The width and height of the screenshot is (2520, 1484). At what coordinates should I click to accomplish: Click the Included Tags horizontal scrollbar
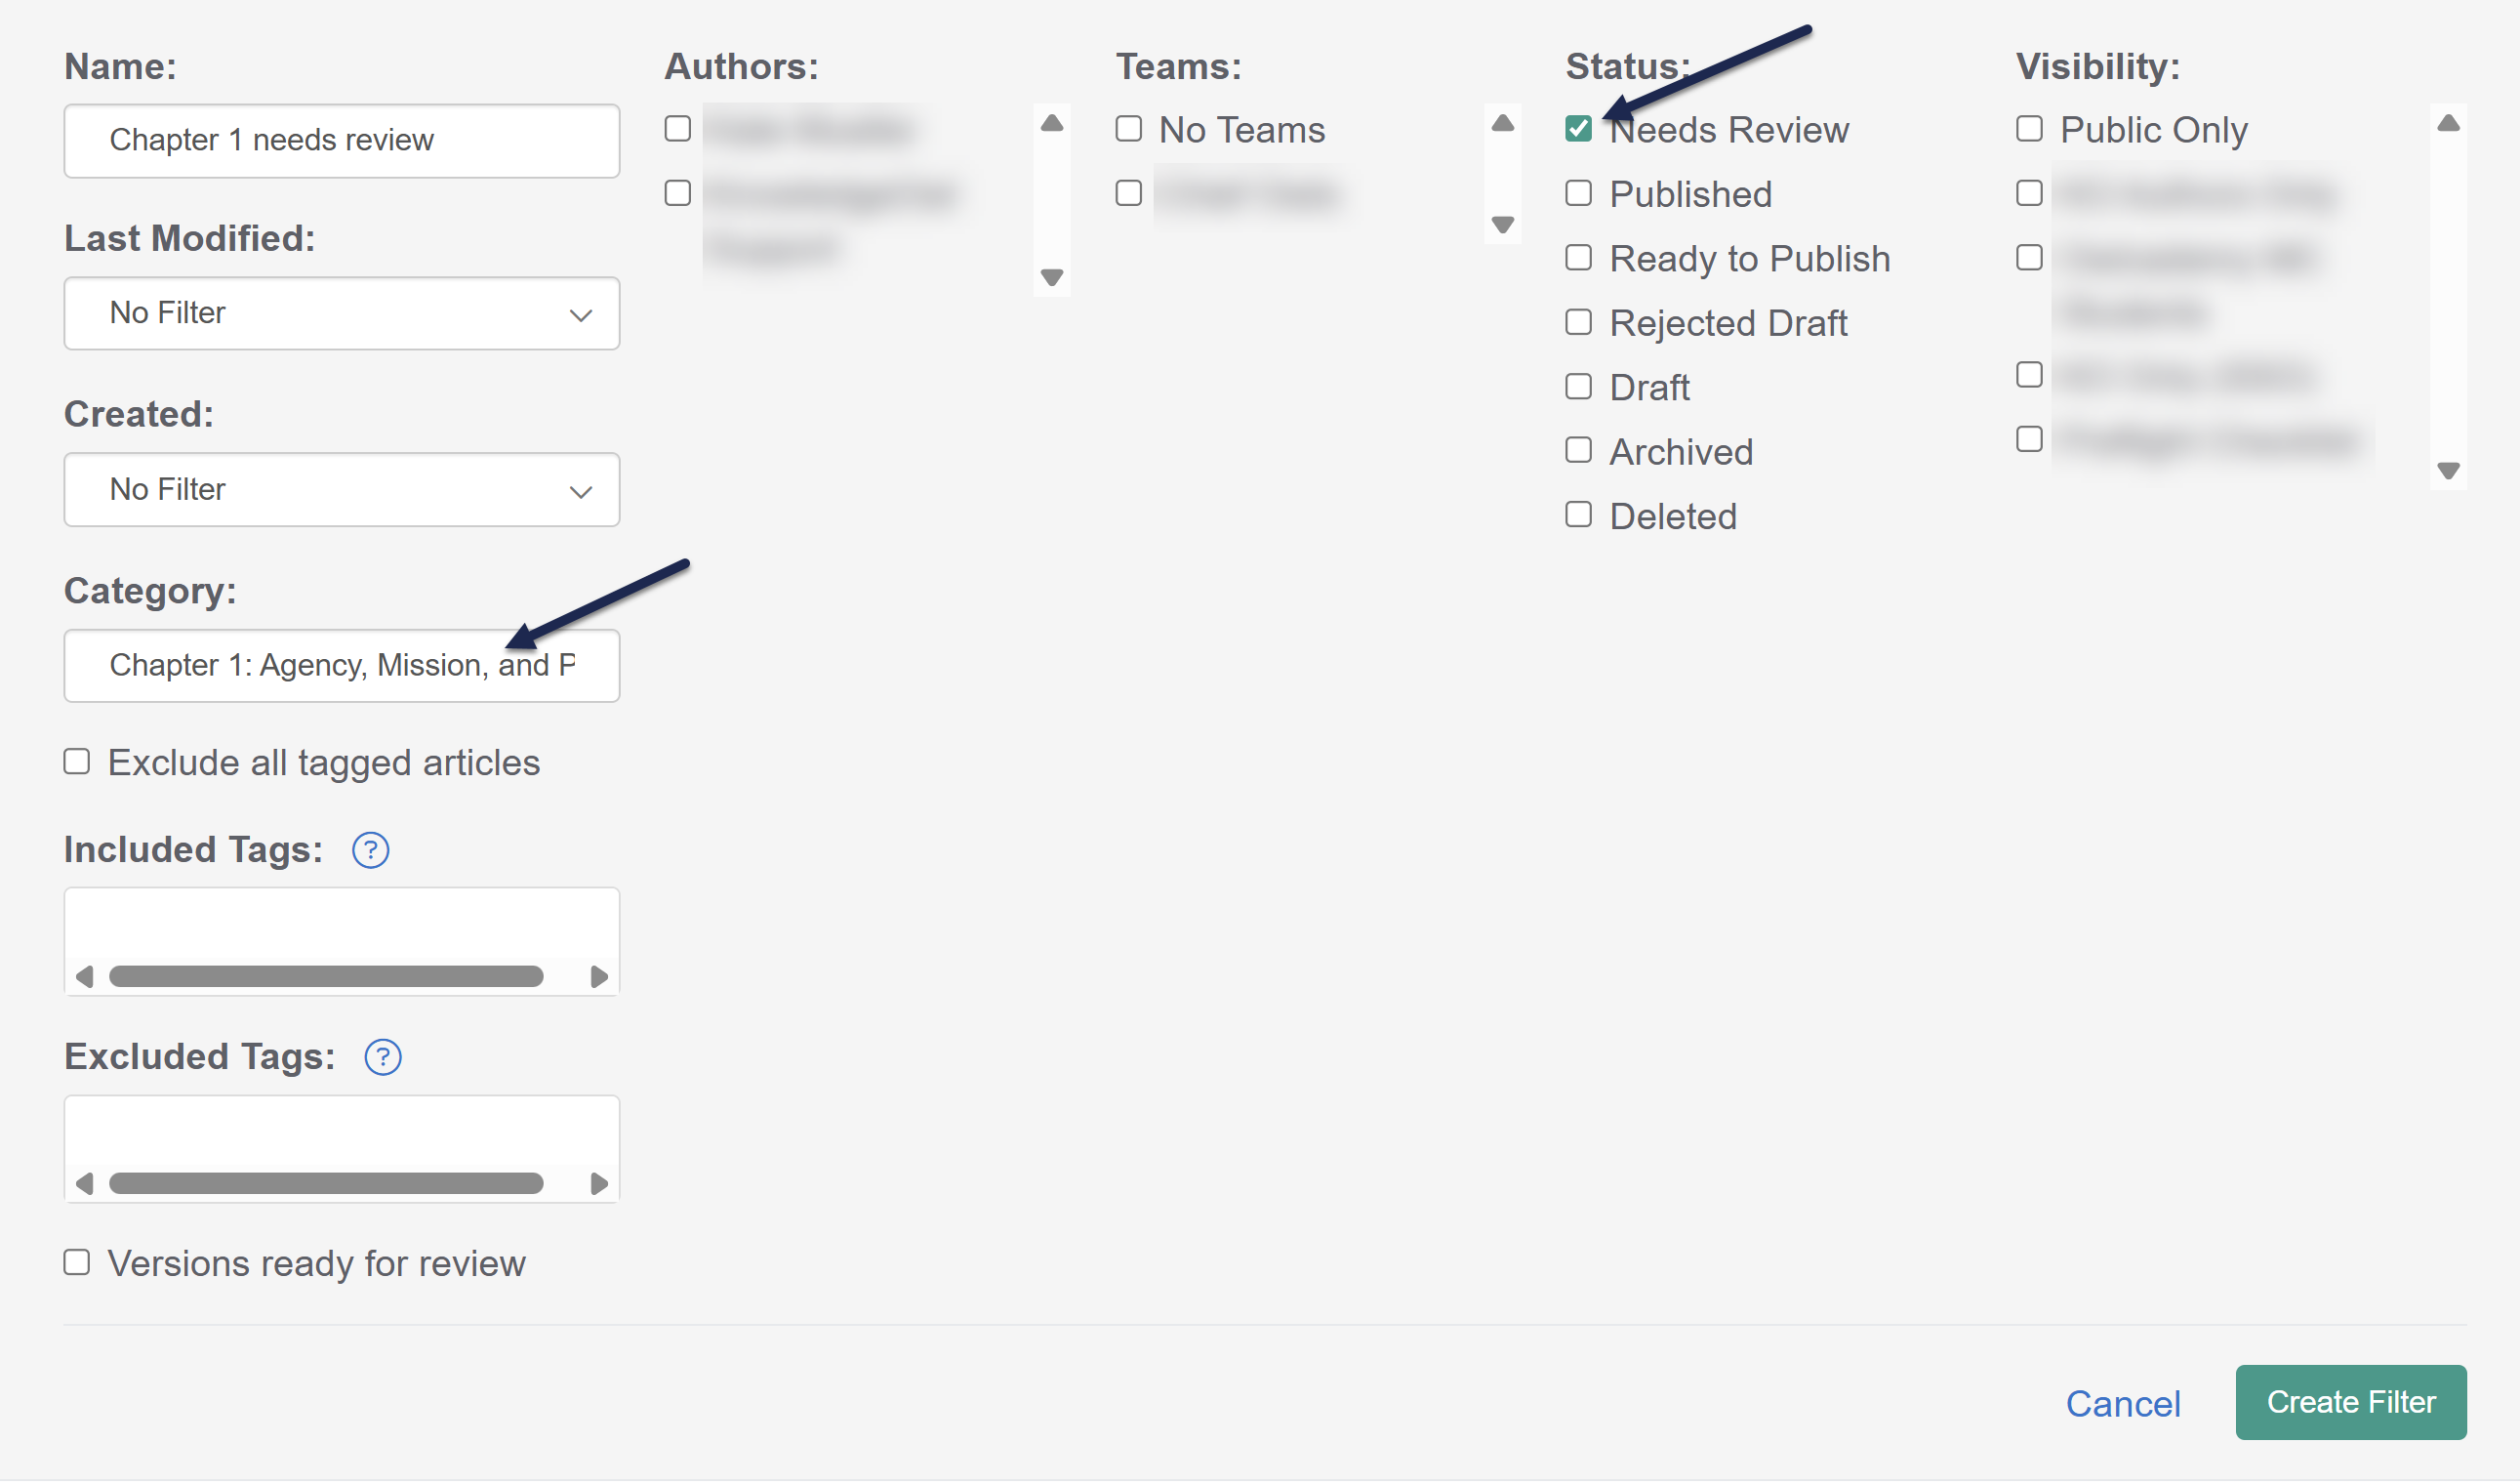coord(325,978)
